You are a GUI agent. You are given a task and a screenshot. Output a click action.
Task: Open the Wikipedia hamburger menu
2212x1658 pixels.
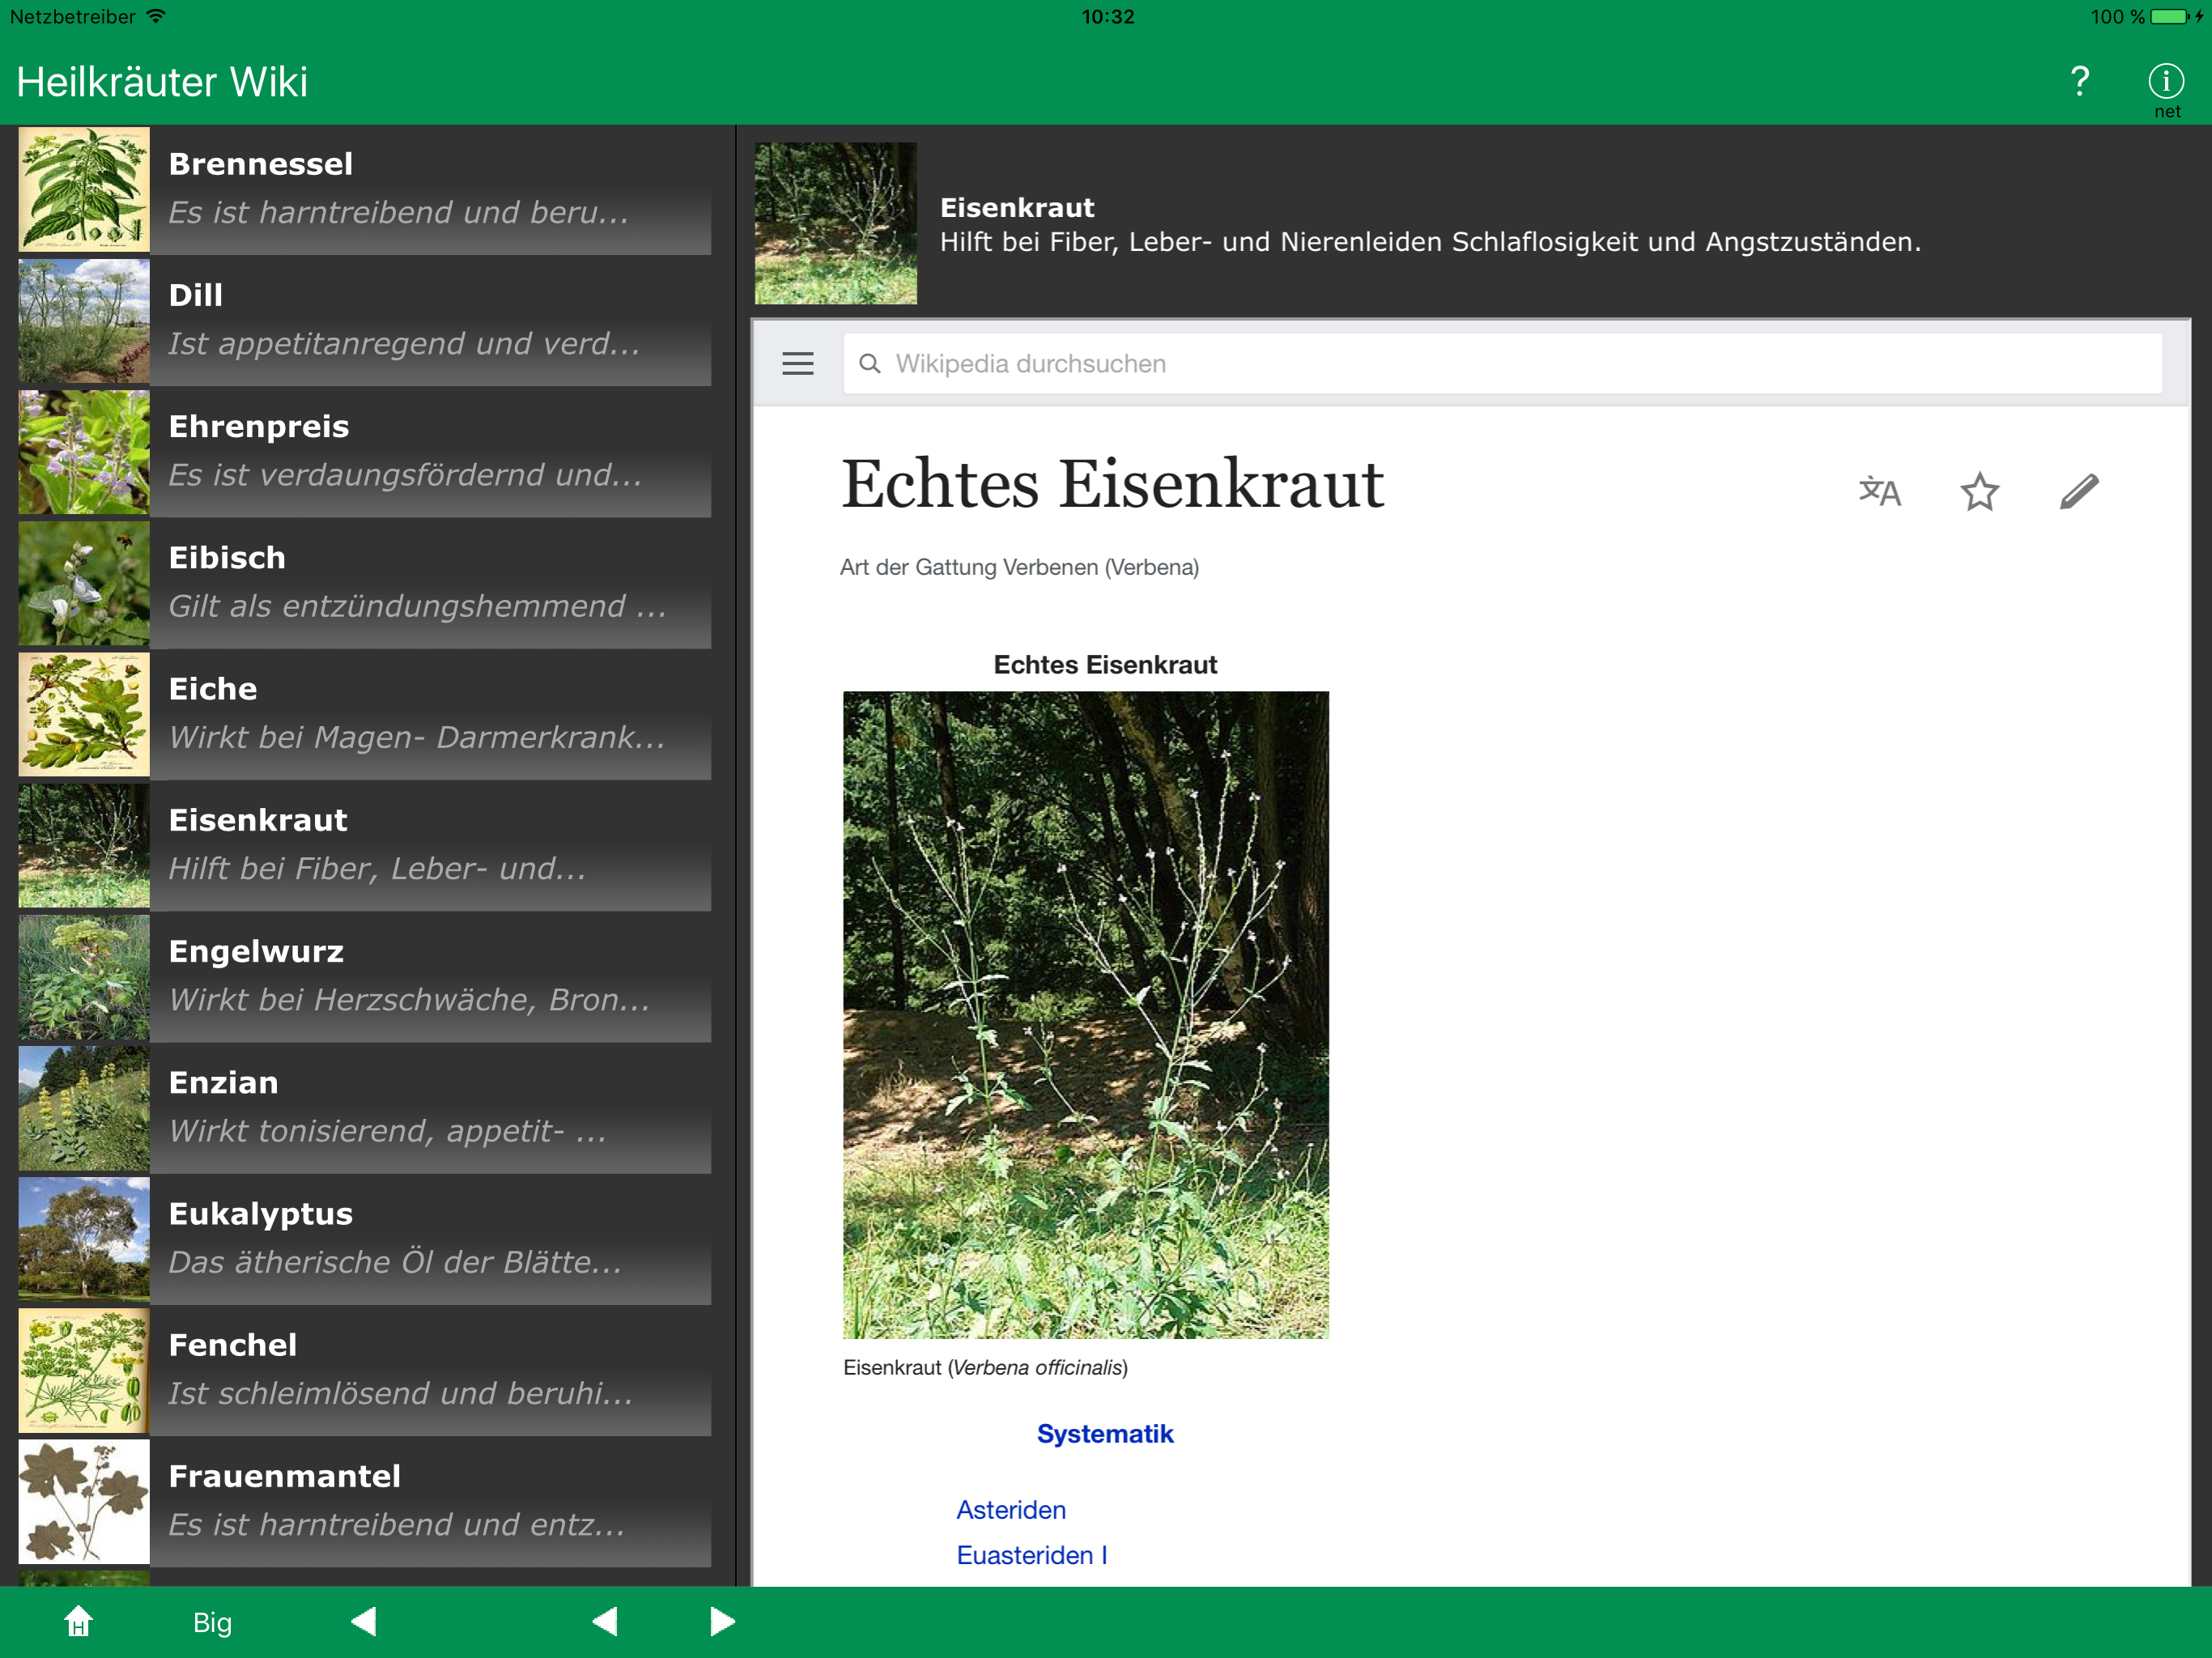(x=797, y=364)
